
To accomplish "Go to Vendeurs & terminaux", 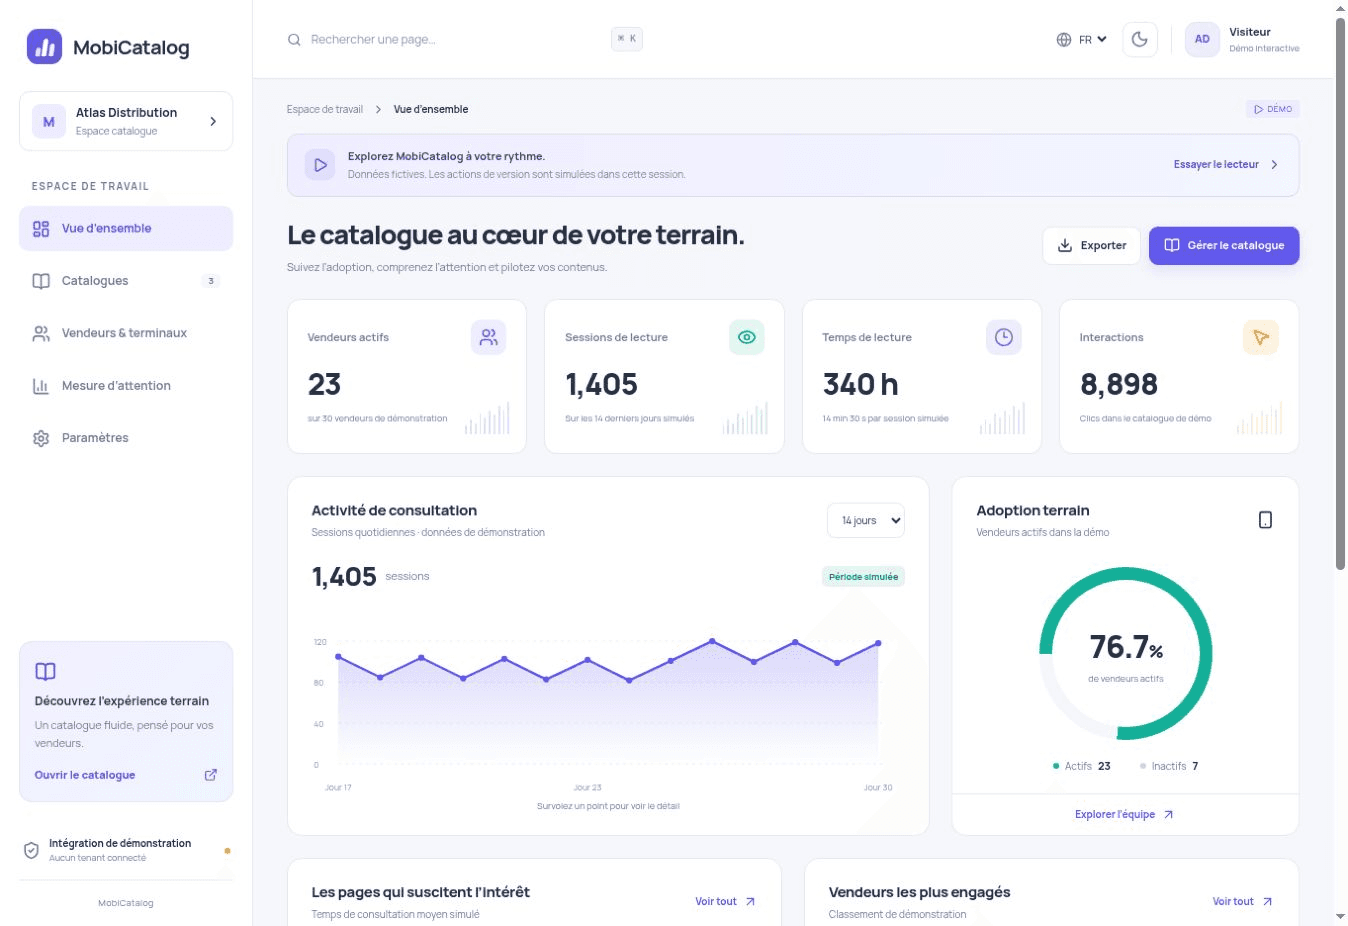I will click(x=126, y=333).
